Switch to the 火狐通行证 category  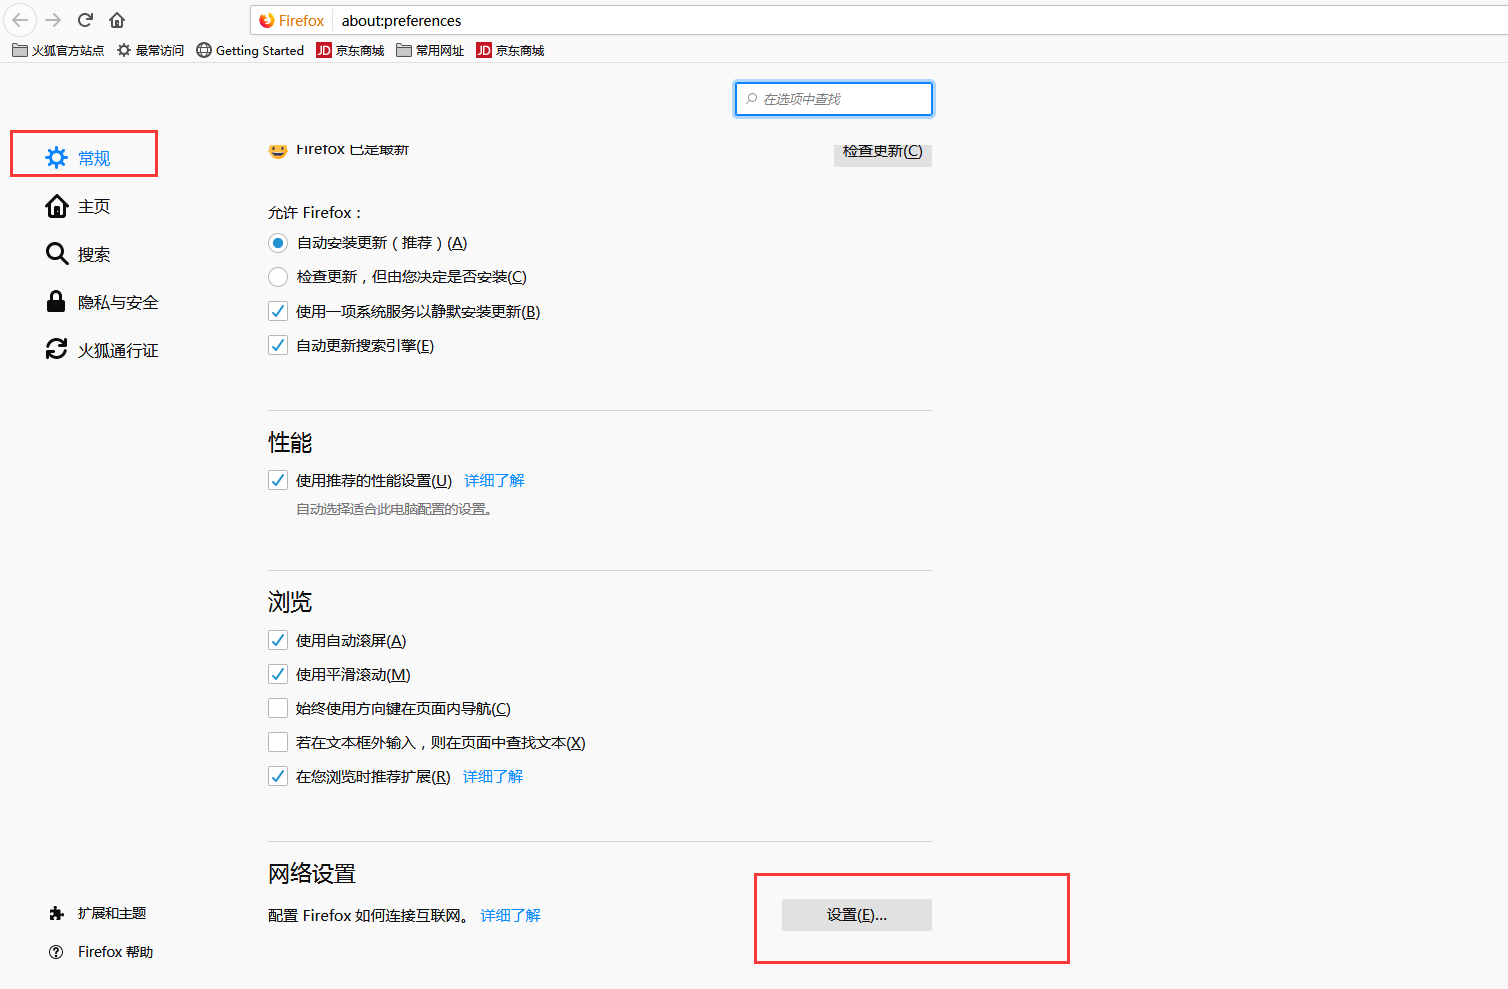[102, 350]
